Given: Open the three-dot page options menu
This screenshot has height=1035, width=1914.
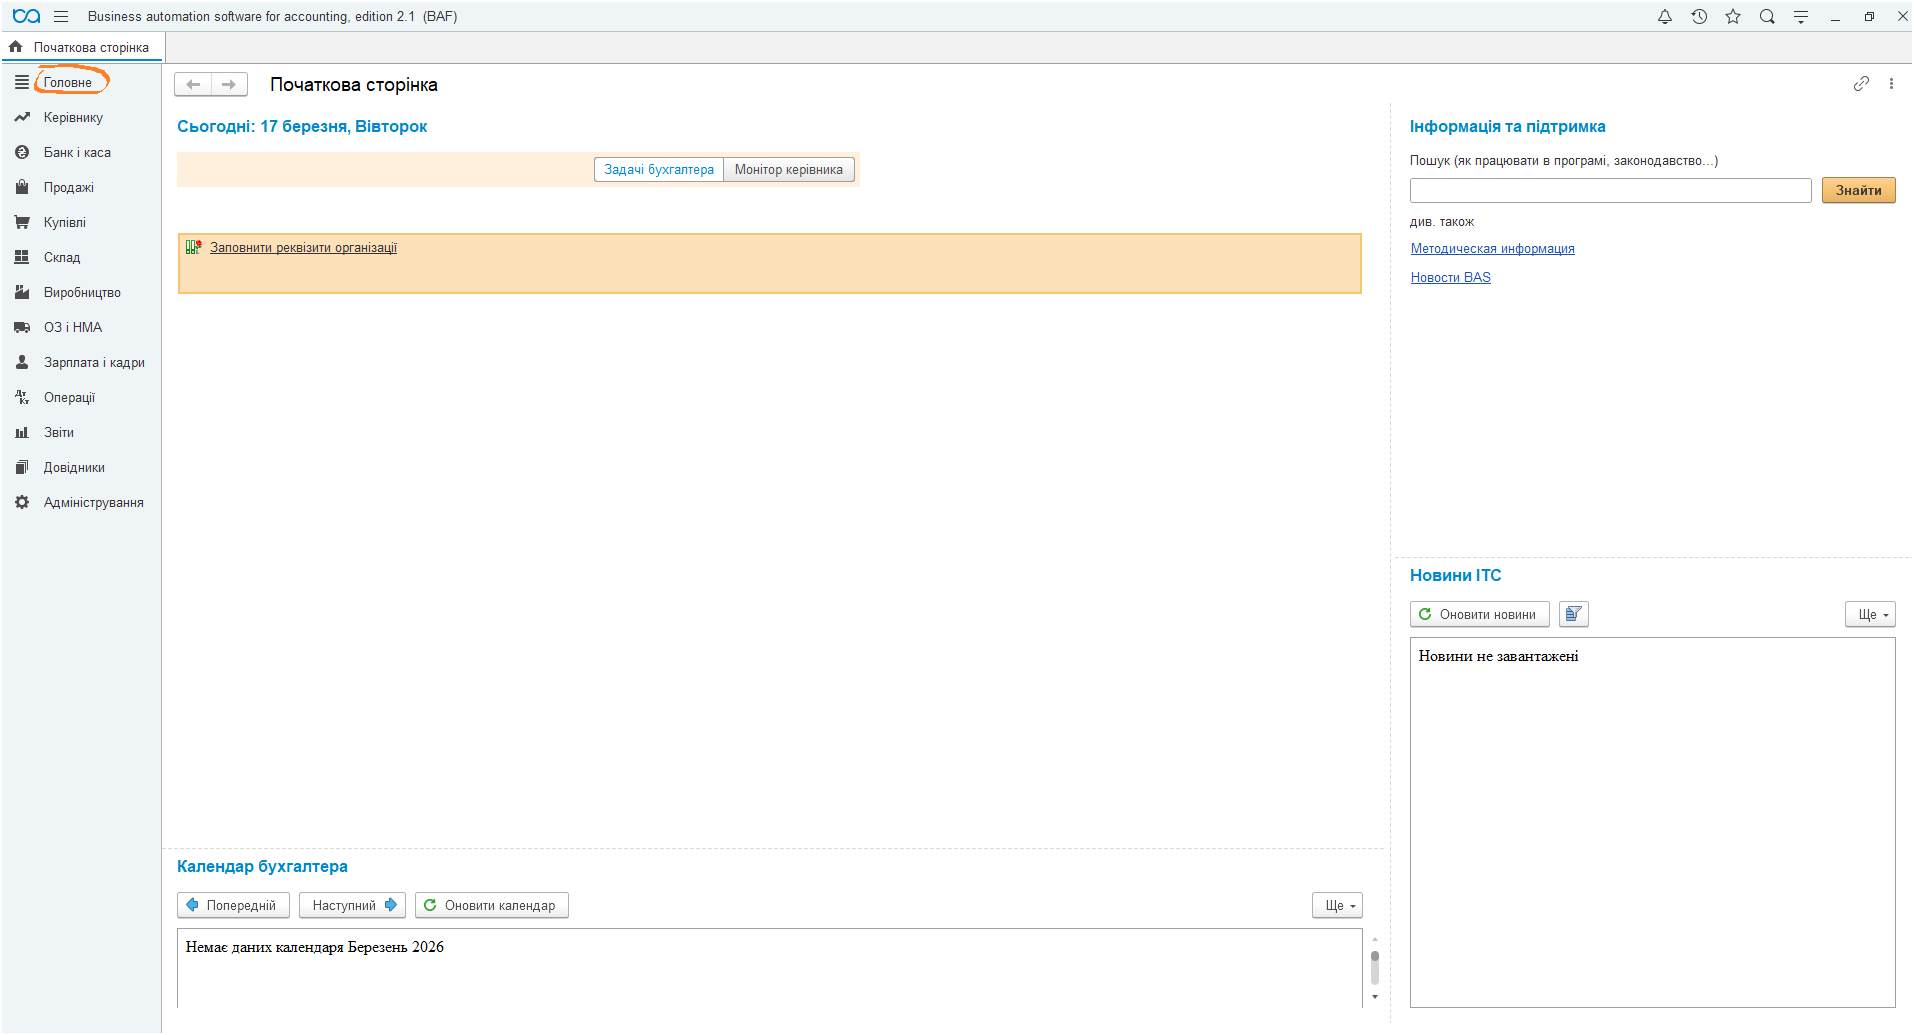Looking at the screenshot, I should tap(1891, 84).
